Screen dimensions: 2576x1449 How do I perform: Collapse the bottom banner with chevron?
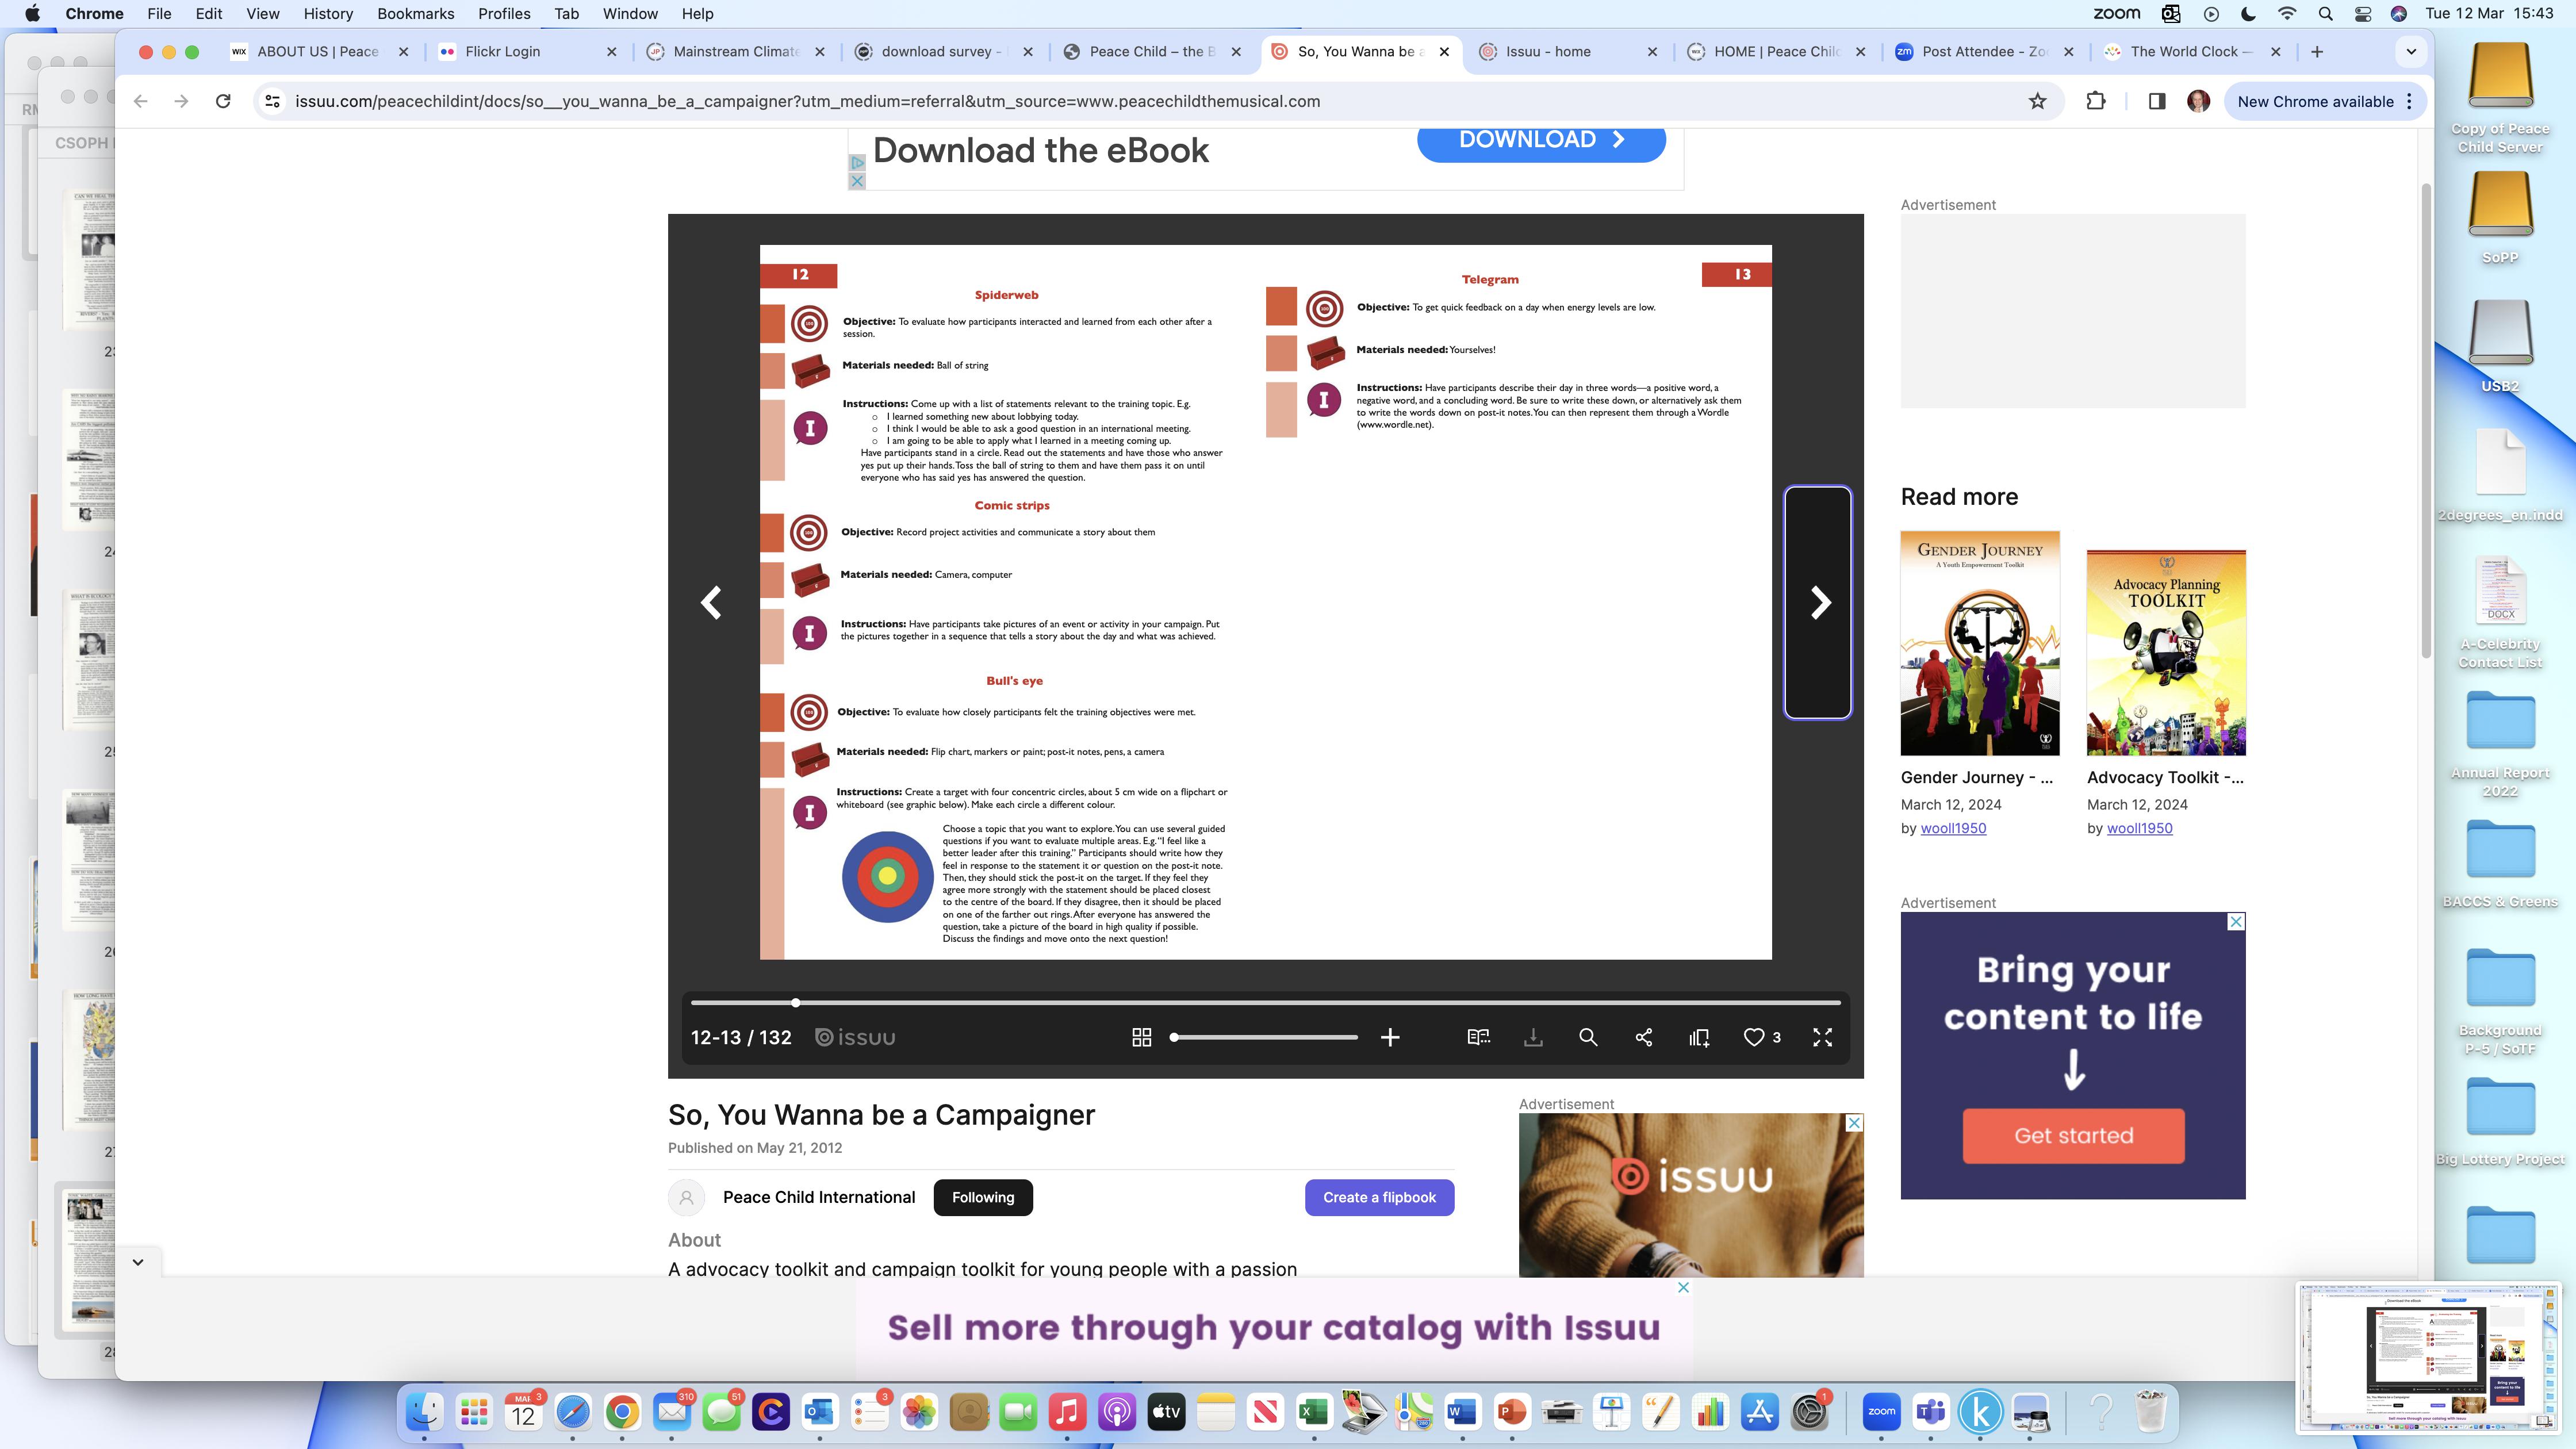click(x=138, y=1262)
